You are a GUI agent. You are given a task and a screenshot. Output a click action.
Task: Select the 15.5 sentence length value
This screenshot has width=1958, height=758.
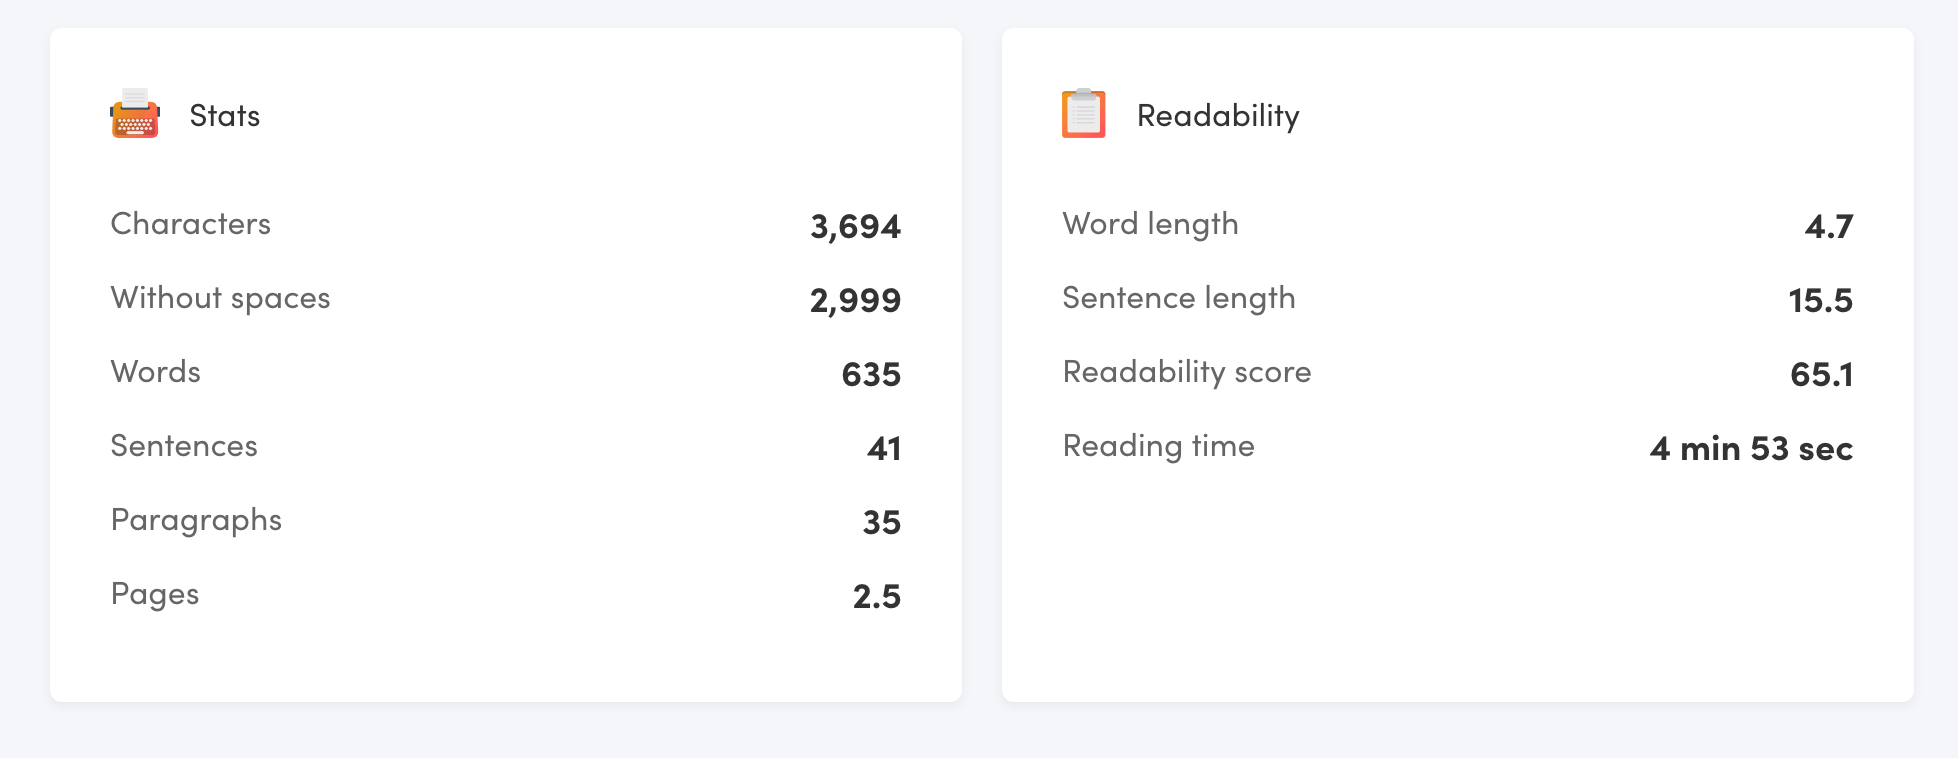[1821, 301]
